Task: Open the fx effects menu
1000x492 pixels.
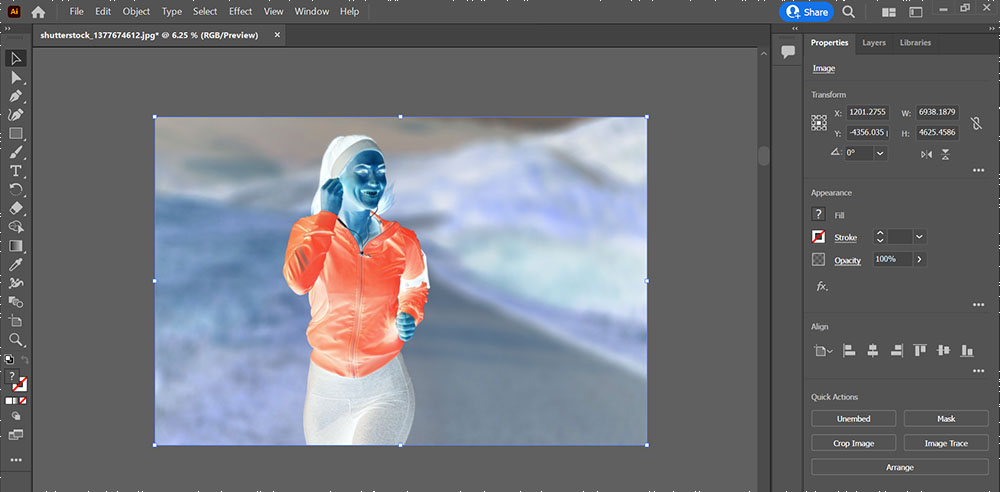Action: (x=822, y=286)
